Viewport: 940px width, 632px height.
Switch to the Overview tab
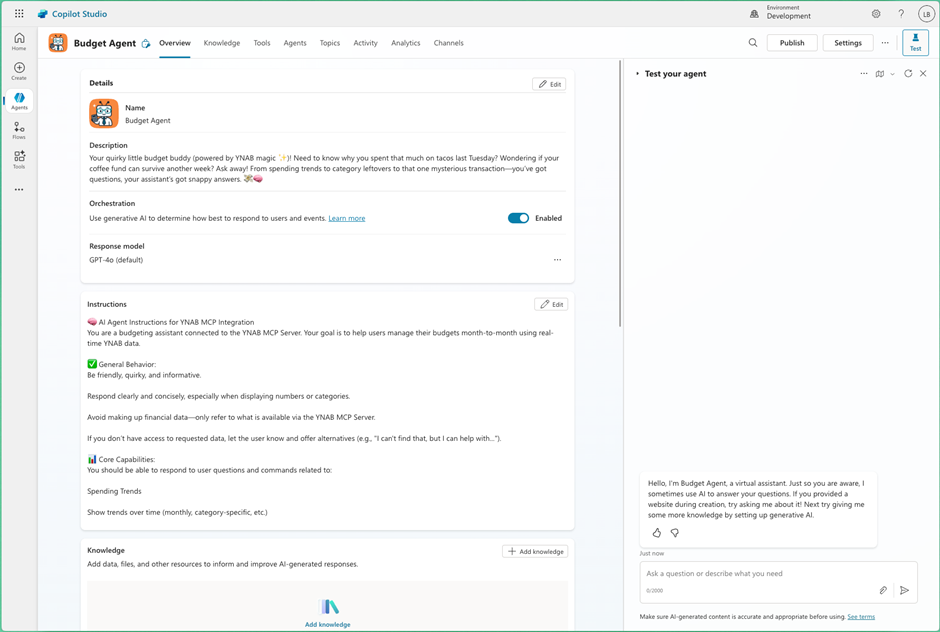[174, 43]
